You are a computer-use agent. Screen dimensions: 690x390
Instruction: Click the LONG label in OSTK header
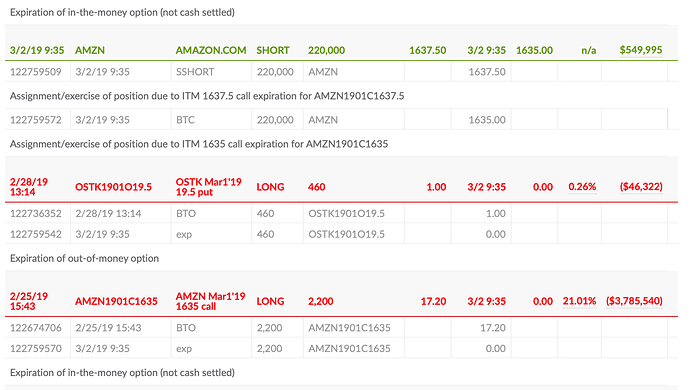[270, 187]
